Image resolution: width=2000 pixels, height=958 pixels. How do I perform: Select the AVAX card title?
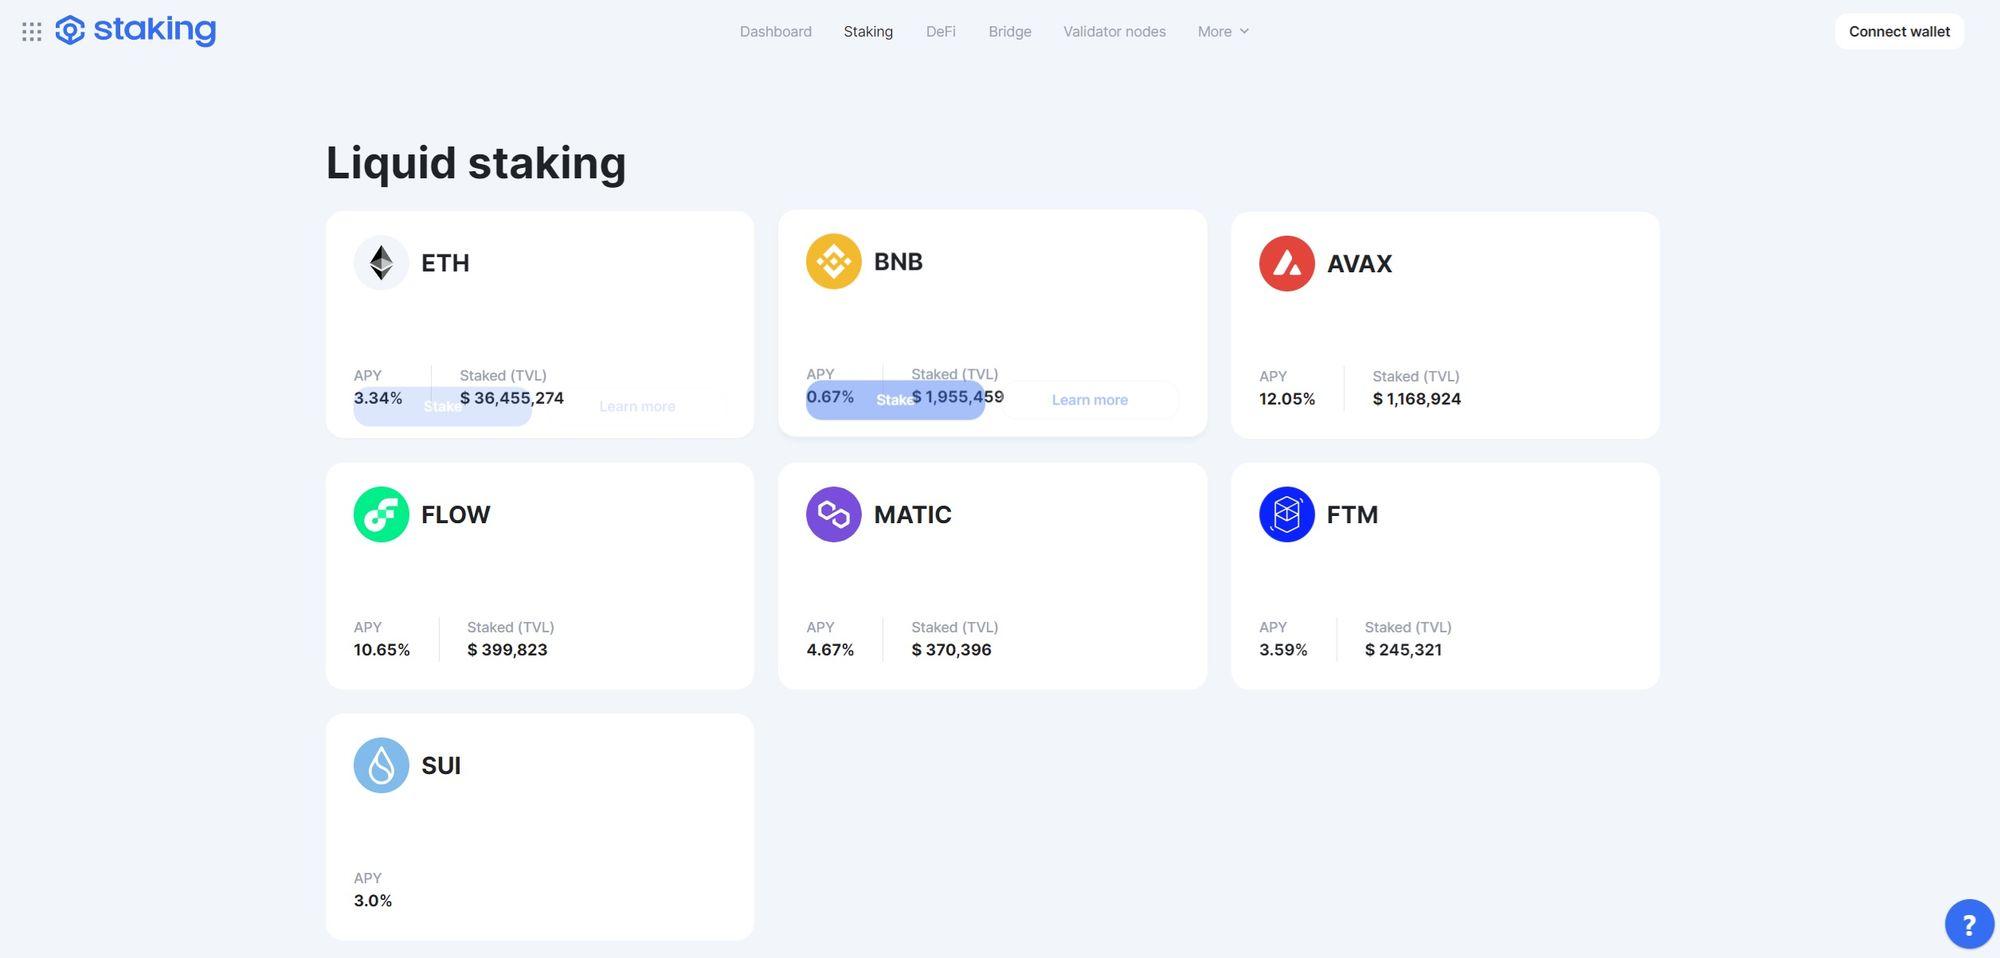click(1359, 263)
